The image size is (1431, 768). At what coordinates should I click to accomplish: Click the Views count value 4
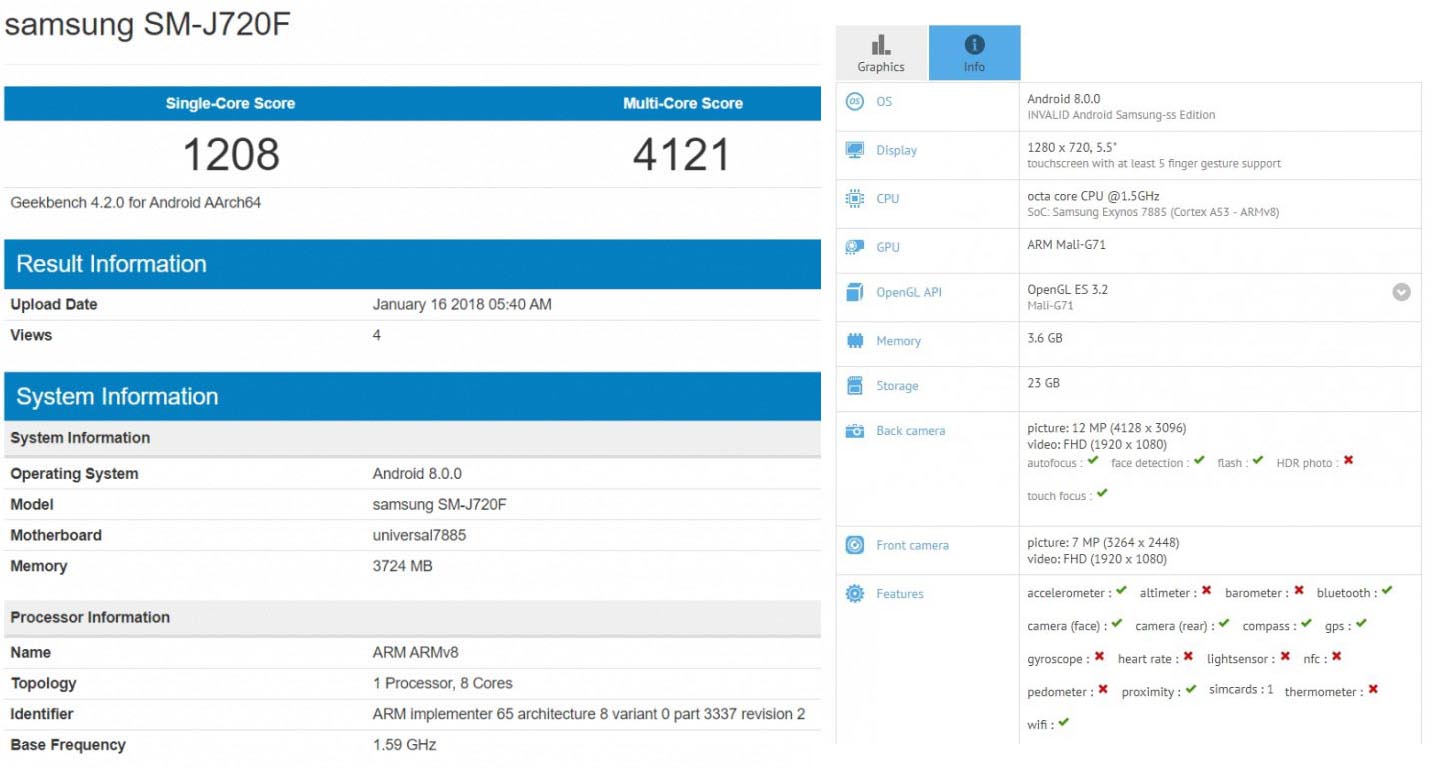(x=377, y=335)
